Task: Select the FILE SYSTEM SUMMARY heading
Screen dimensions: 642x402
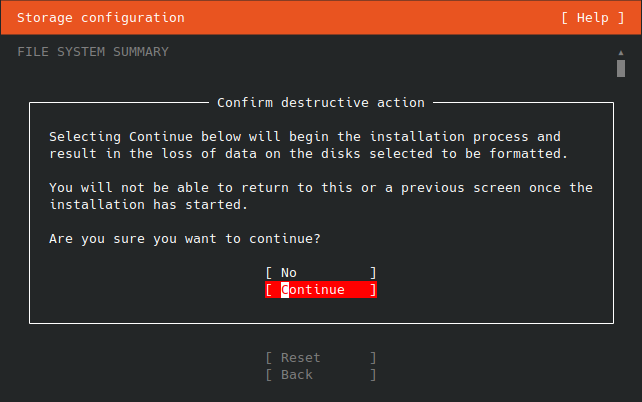Action: tap(93, 52)
